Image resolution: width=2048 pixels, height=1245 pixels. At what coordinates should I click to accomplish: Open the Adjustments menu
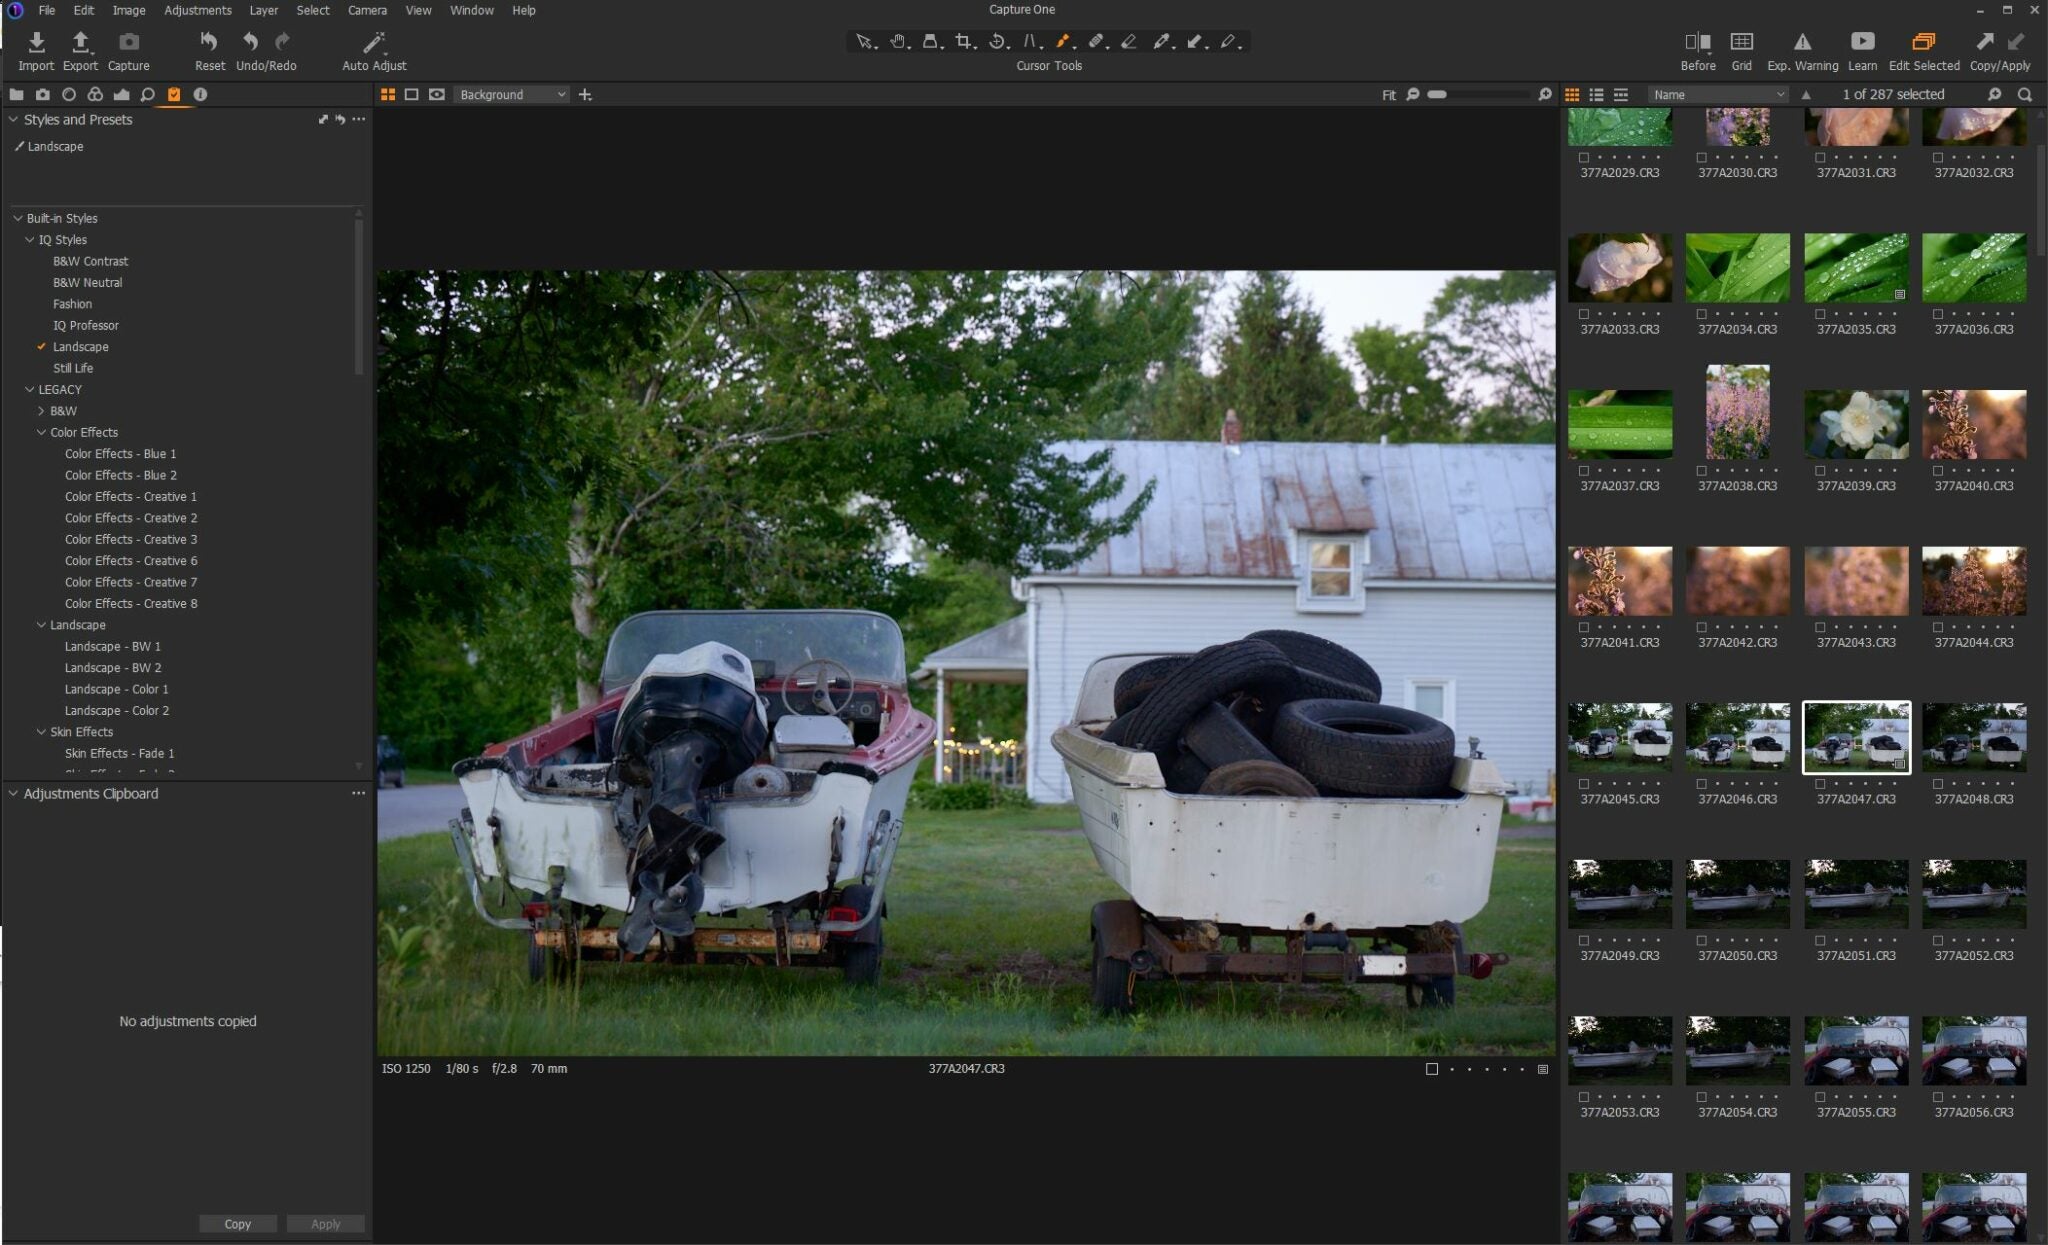197,10
